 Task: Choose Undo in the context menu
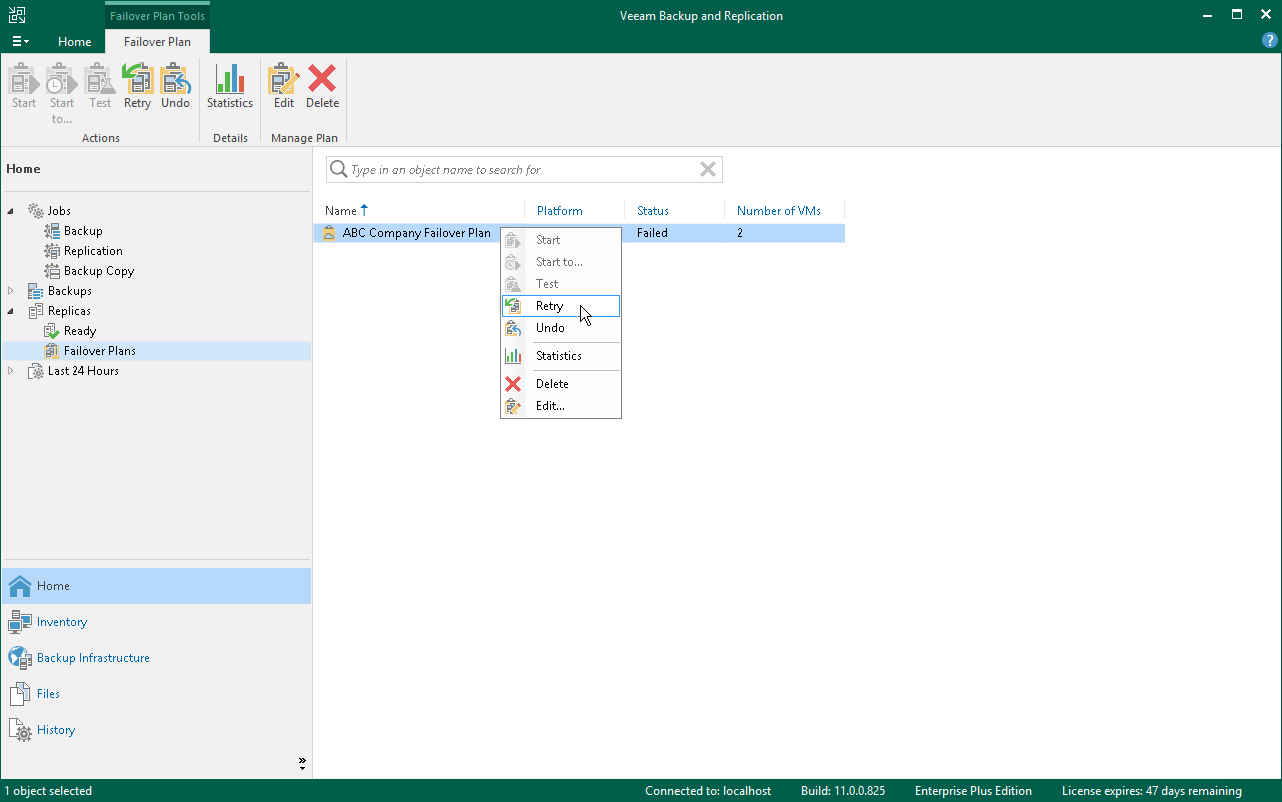point(561,328)
